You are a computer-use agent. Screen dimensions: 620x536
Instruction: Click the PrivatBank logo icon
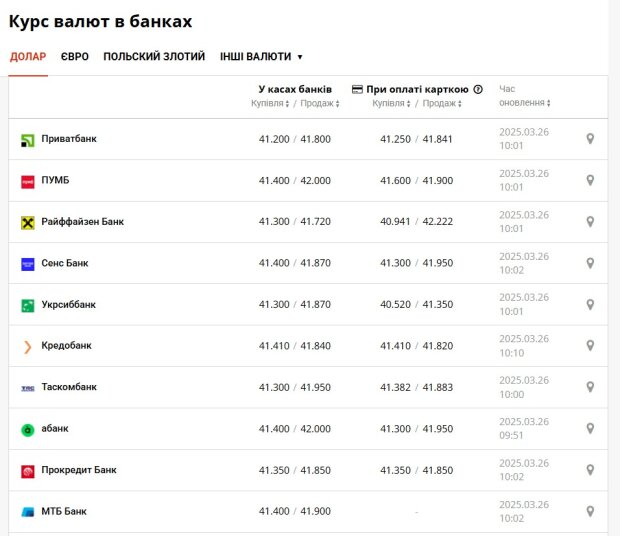[x=28, y=140]
